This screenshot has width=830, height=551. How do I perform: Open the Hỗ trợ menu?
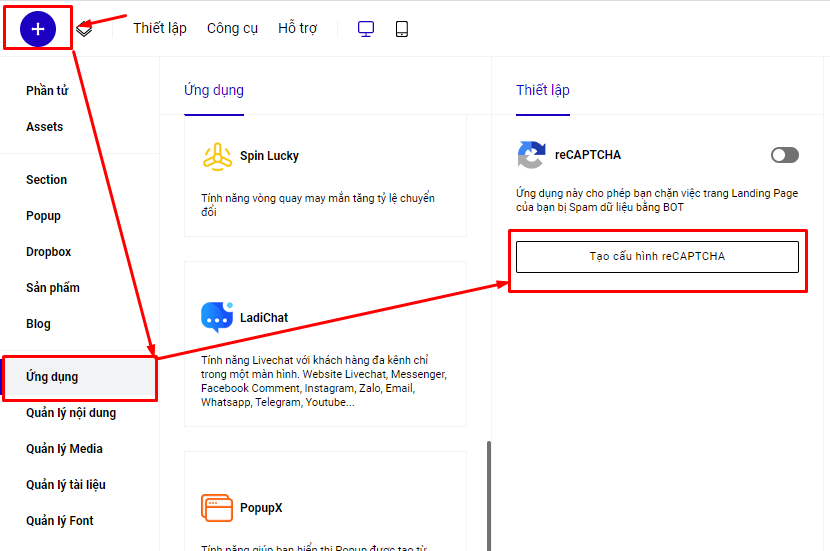pyautogui.click(x=297, y=29)
